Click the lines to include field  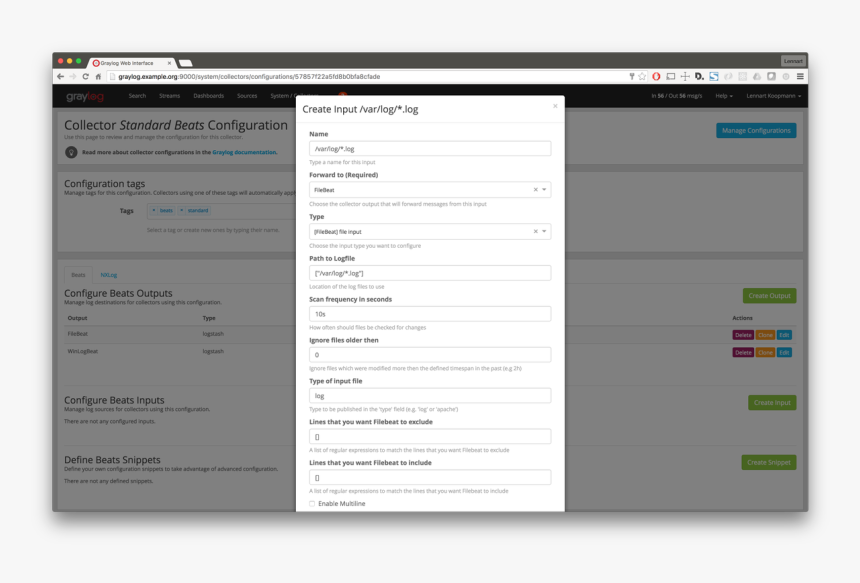click(430, 477)
